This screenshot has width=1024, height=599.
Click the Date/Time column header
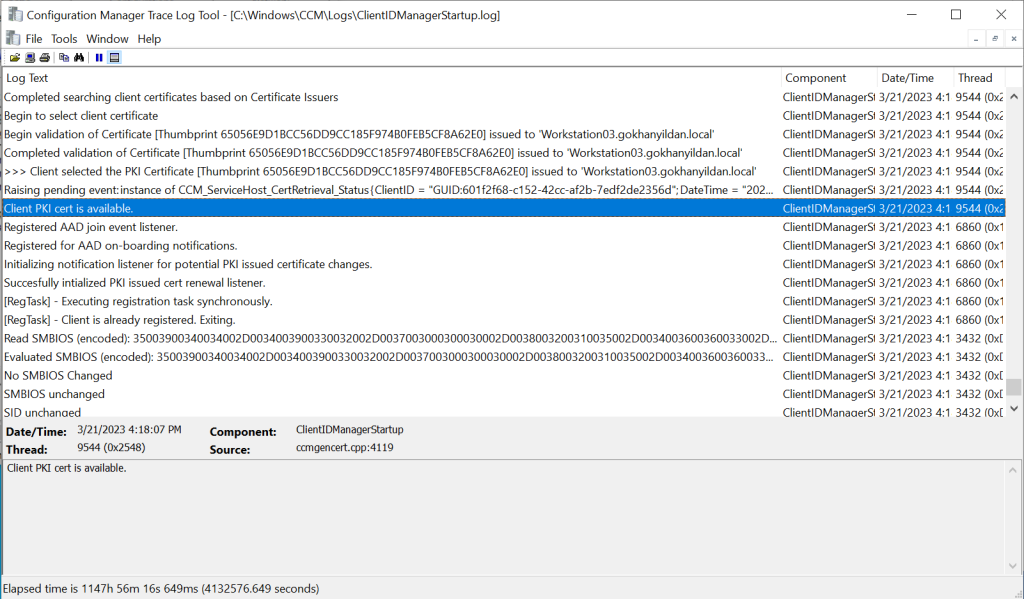pyautogui.click(x=916, y=78)
